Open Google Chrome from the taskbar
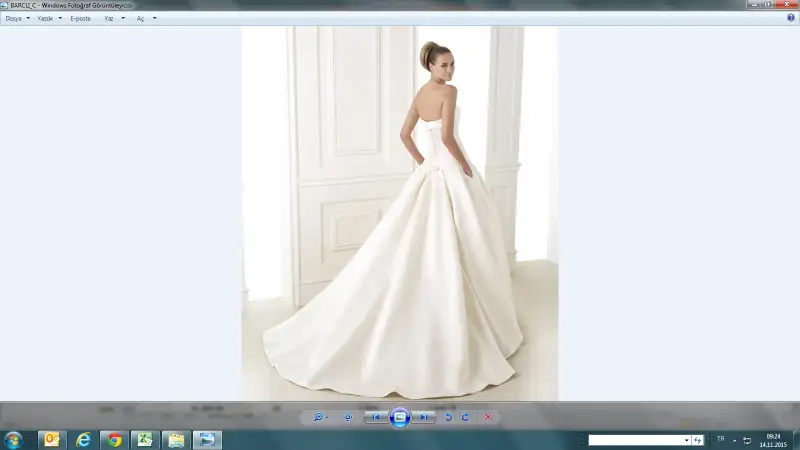This screenshot has width=800, height=450. click(x=114, y=440)
